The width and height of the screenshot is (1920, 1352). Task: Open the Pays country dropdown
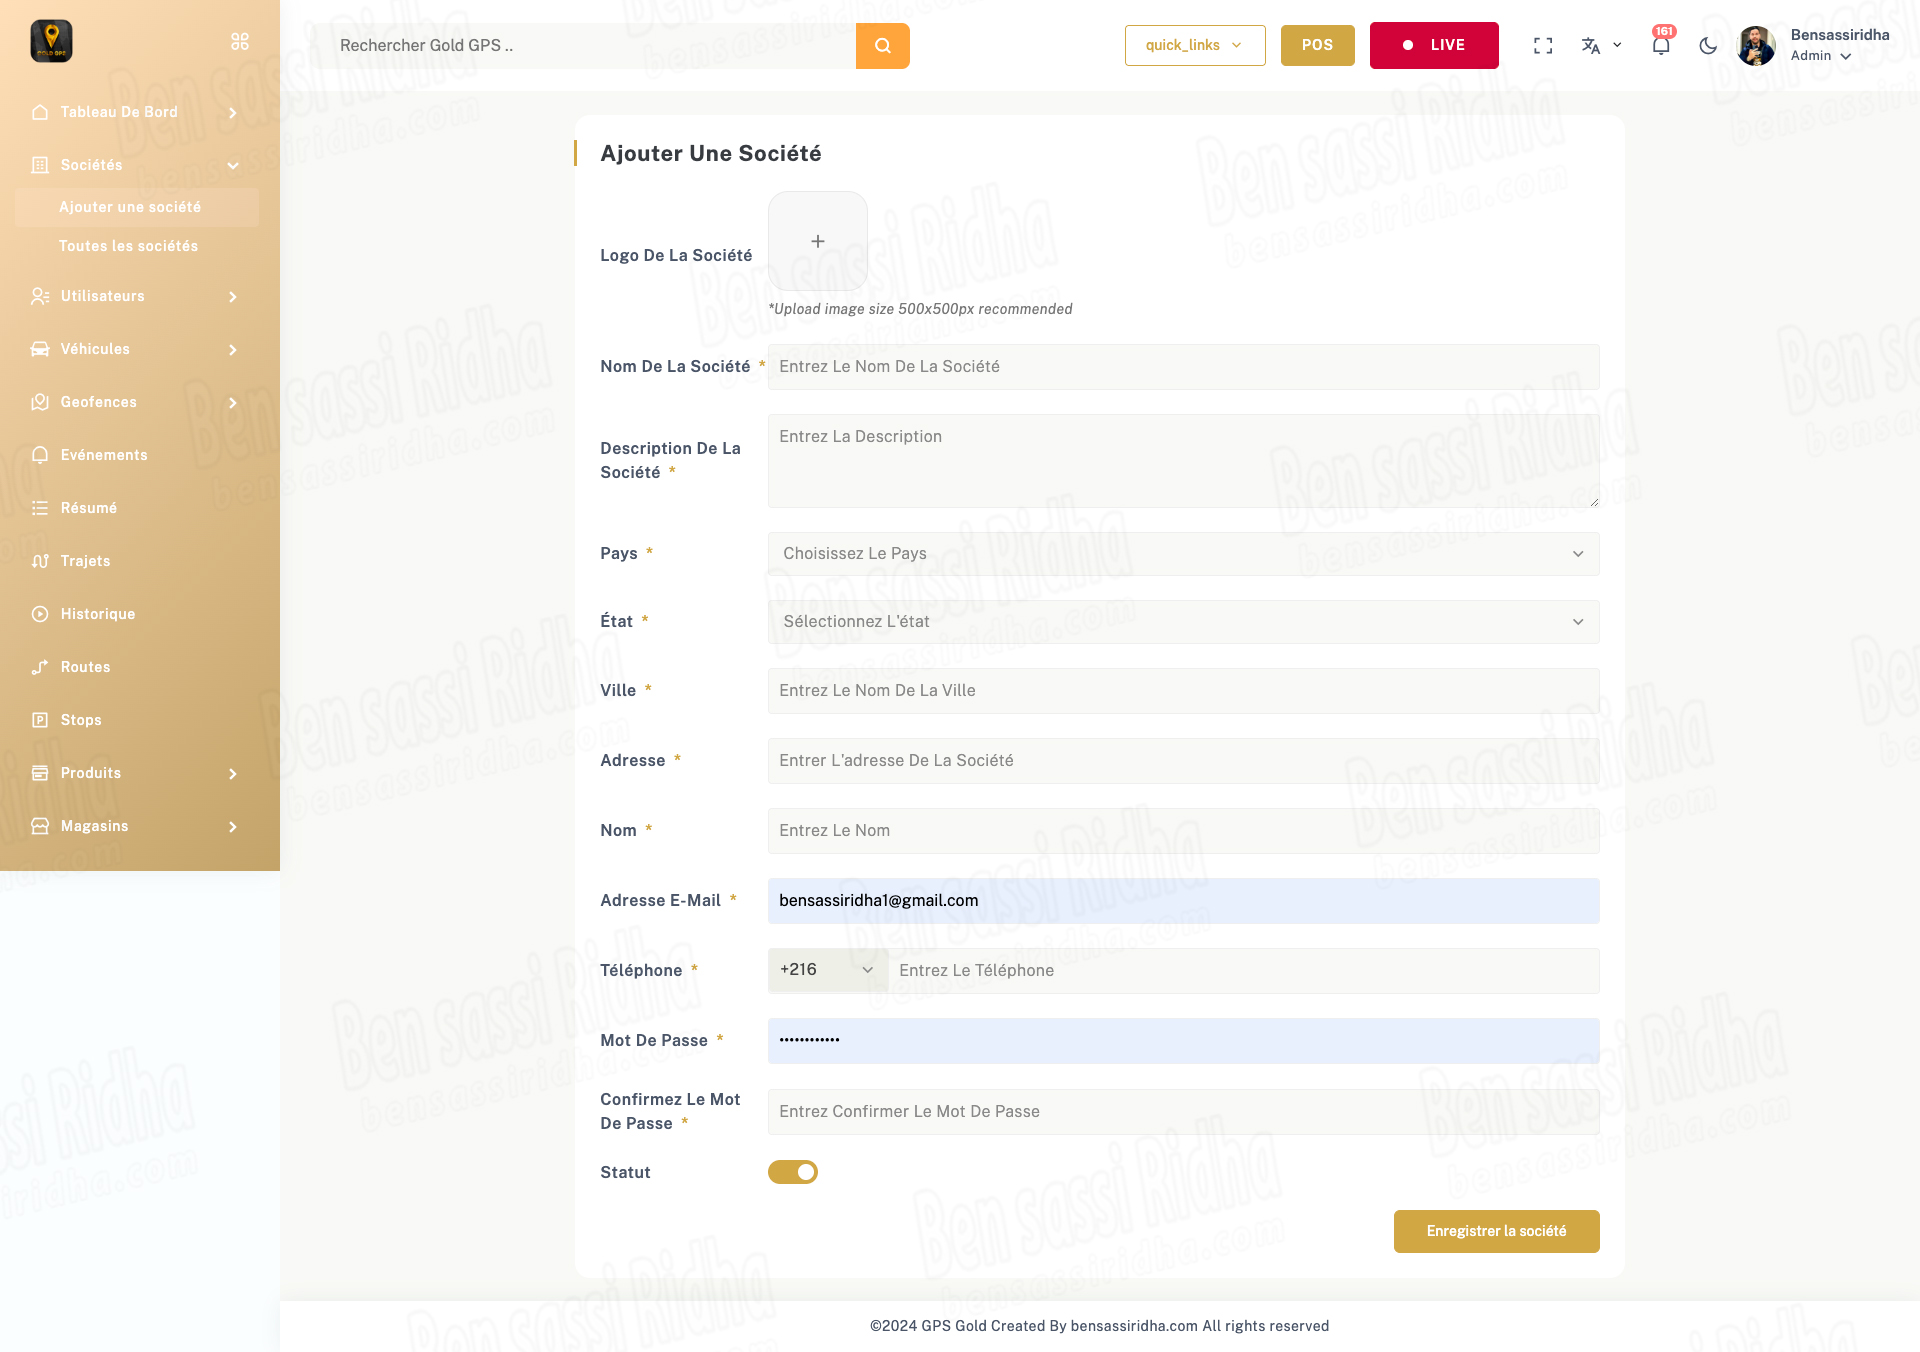tap(1183, 554)
